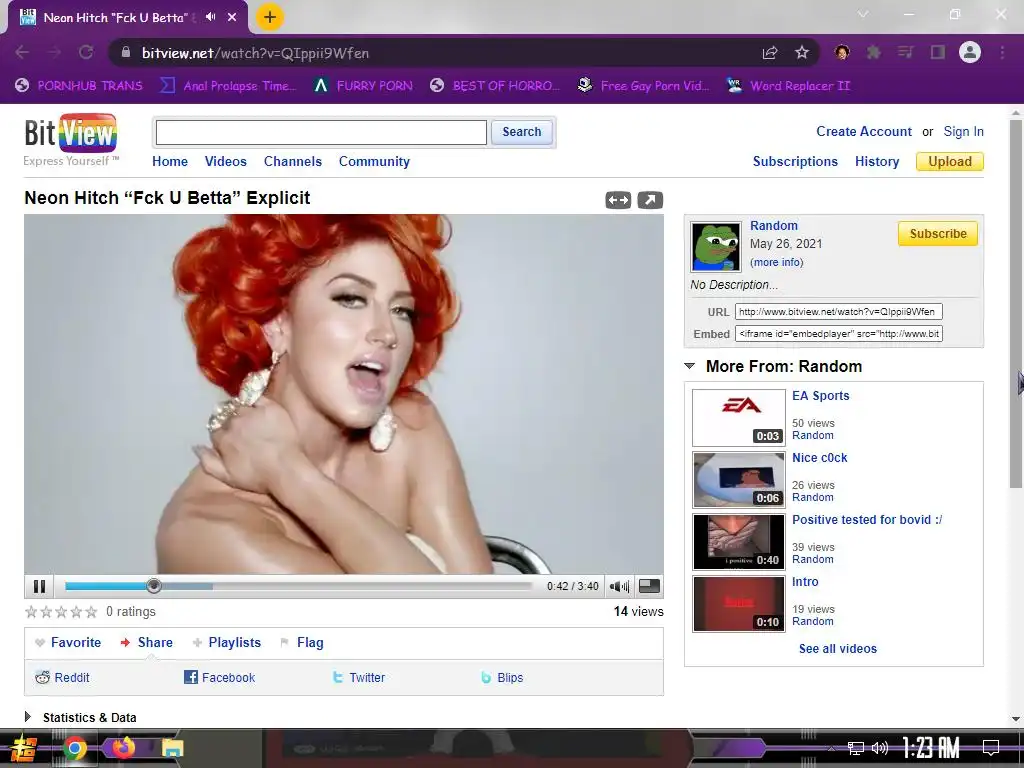
Task: Click the Sign In link
Action: pos(963,131)
